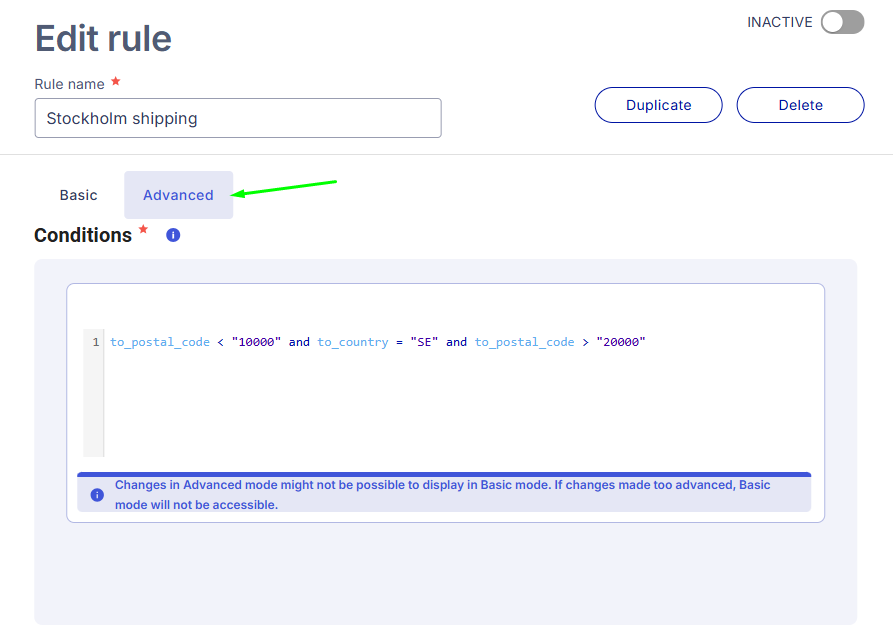
Task: Click the Edit rule page title
Action: pyautogui.click(x=103, y=39)
